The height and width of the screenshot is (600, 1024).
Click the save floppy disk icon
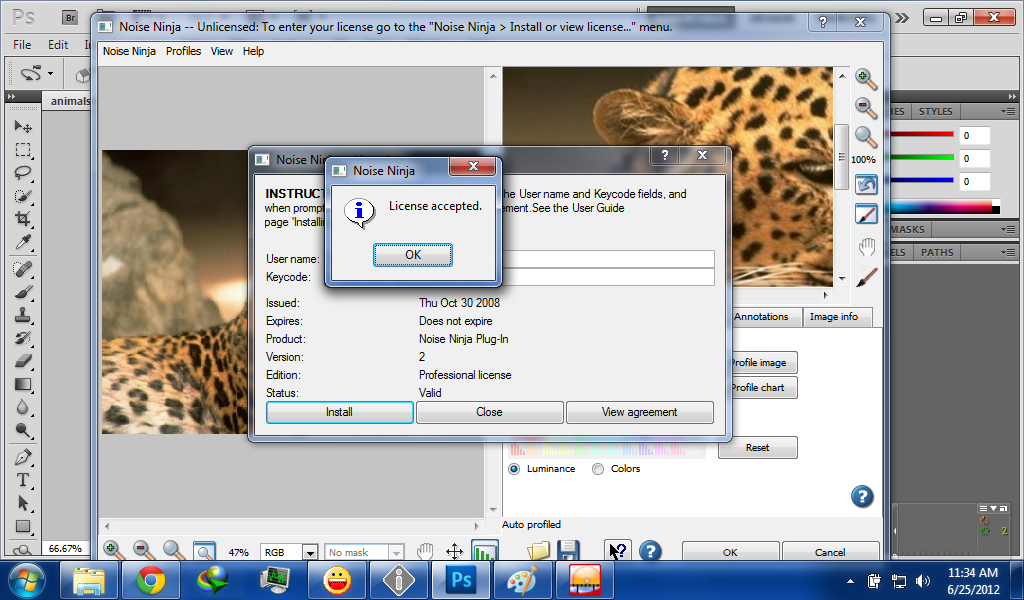pyautogui.click(x=568, y=550)
